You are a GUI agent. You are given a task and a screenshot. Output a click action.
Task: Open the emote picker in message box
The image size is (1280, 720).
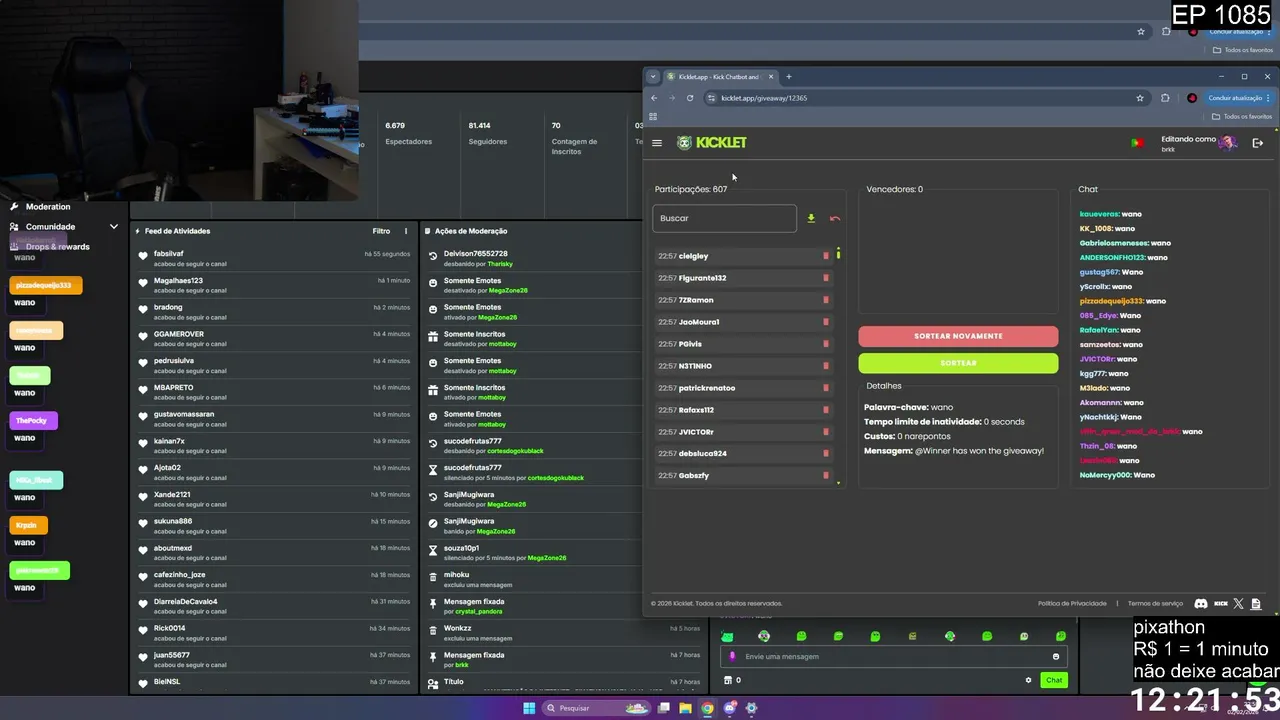[1056, 657]
